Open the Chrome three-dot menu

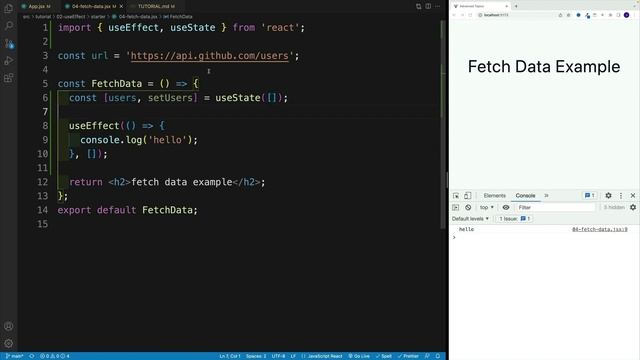pyautogui.click(x=635, y=15)
